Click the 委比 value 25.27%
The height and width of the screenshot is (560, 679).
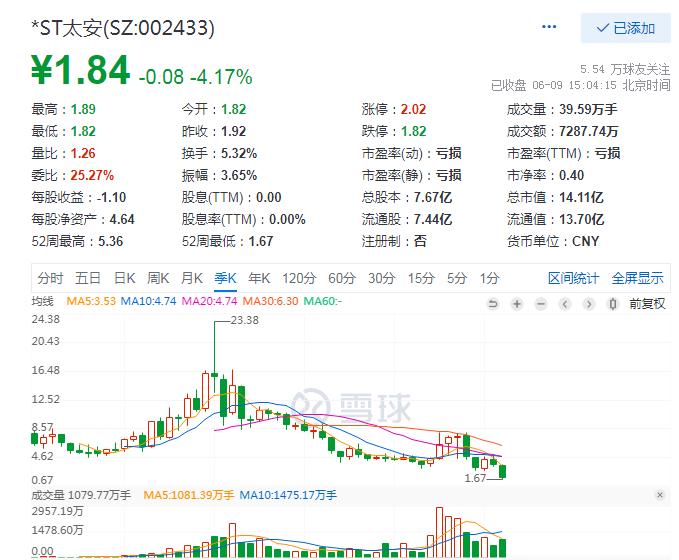tap(92, 175)
